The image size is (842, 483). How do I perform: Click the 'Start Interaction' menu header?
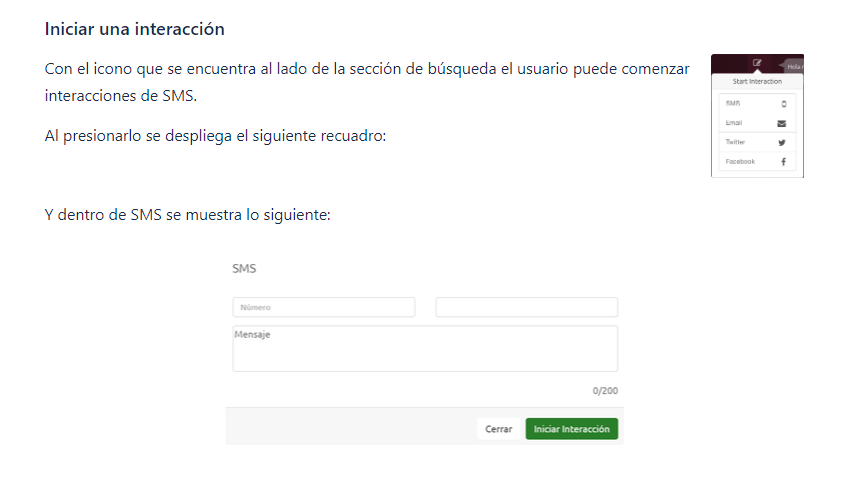(757, 81)
